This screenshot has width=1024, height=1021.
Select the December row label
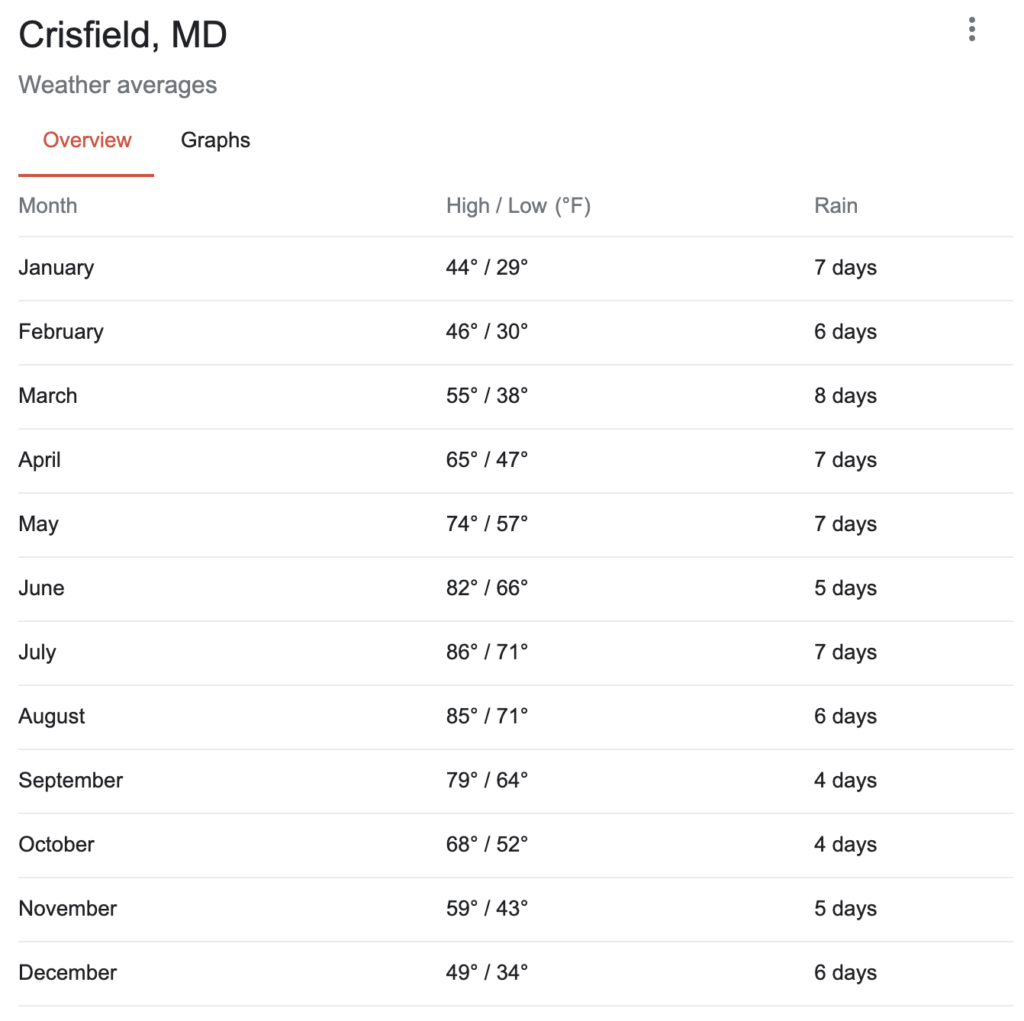coord(68,972)
